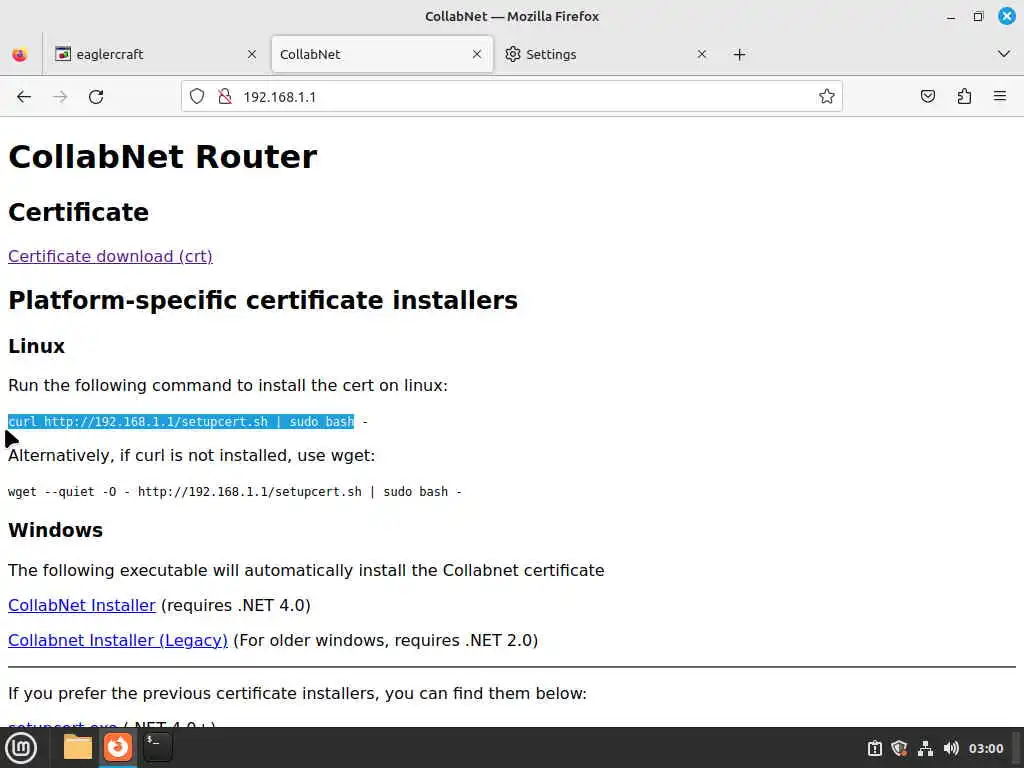Close the CollabNet tab

pyautogui.click(x=477, y=54)
